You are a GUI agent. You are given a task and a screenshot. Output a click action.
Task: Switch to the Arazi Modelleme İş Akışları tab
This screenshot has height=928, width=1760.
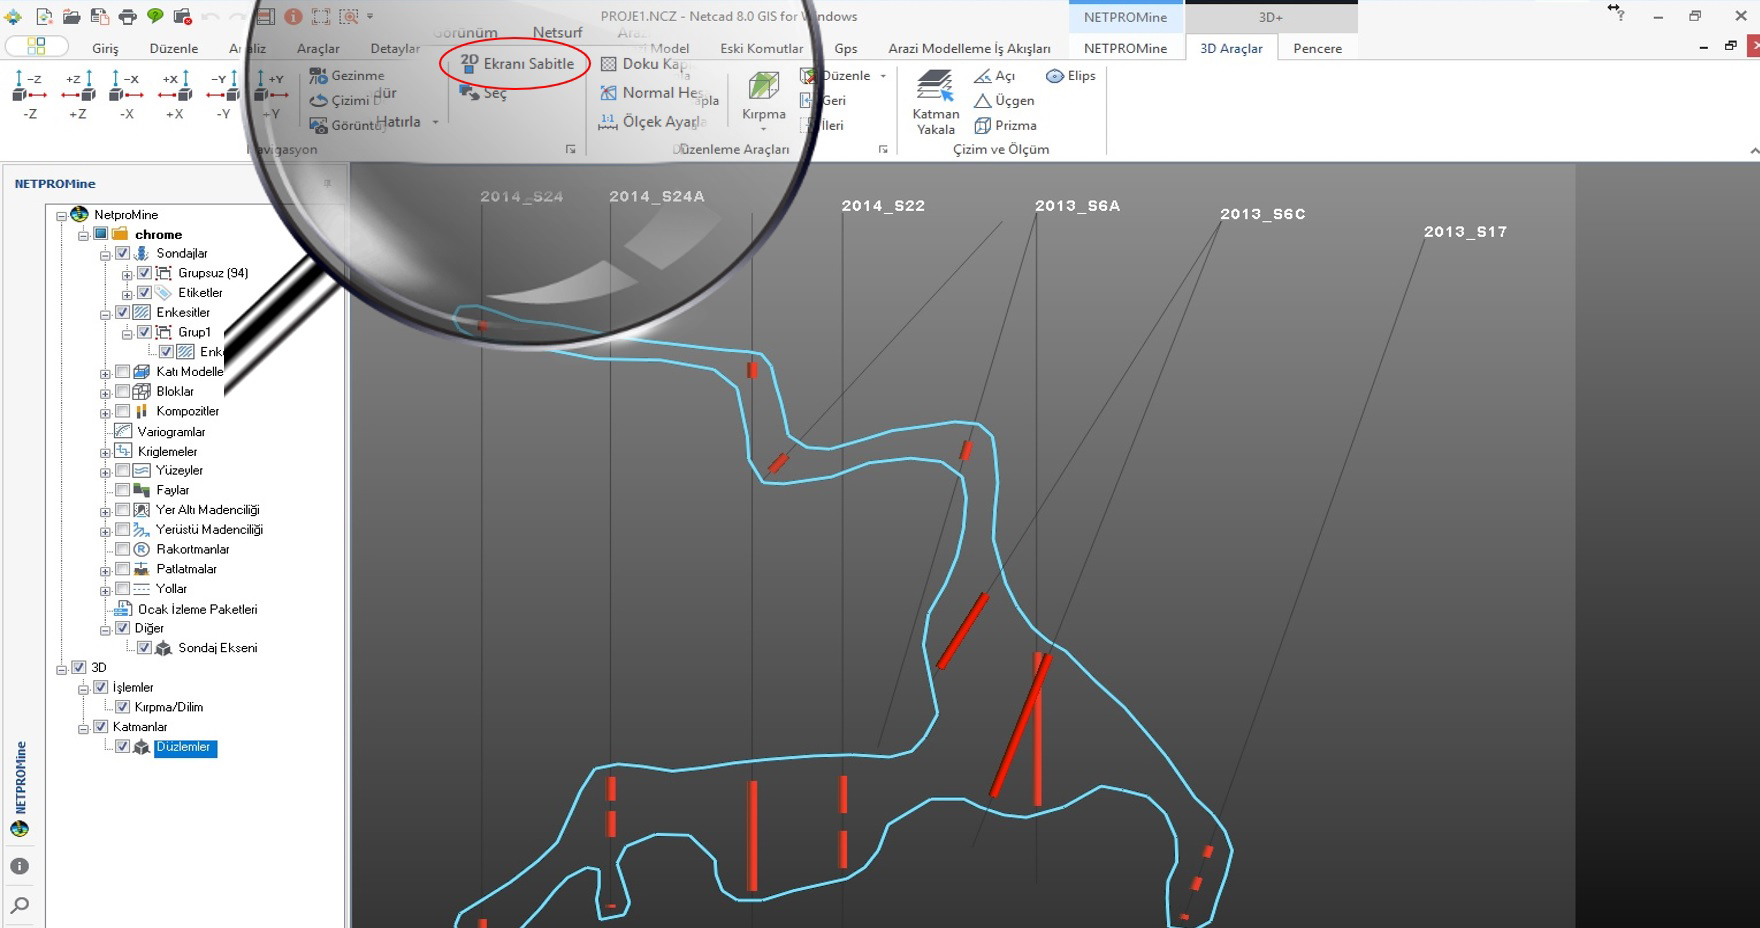[969, 48]
